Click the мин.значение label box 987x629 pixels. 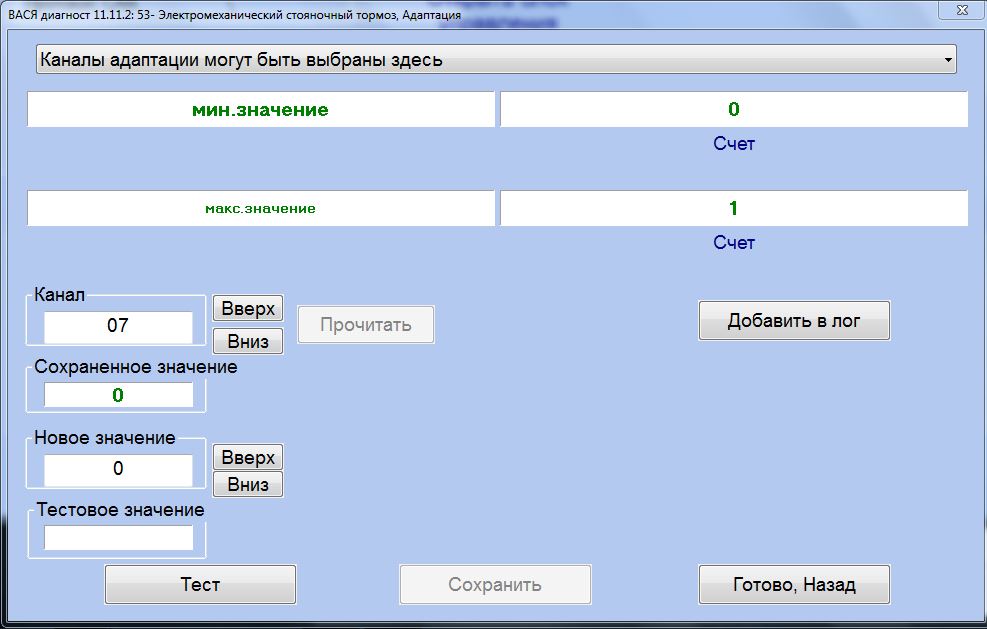click(x=260, y=110)
